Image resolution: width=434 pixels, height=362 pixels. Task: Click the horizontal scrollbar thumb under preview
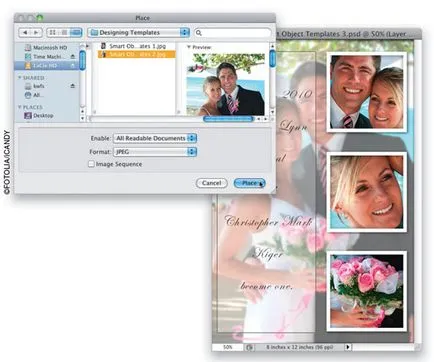pos(228,119)
